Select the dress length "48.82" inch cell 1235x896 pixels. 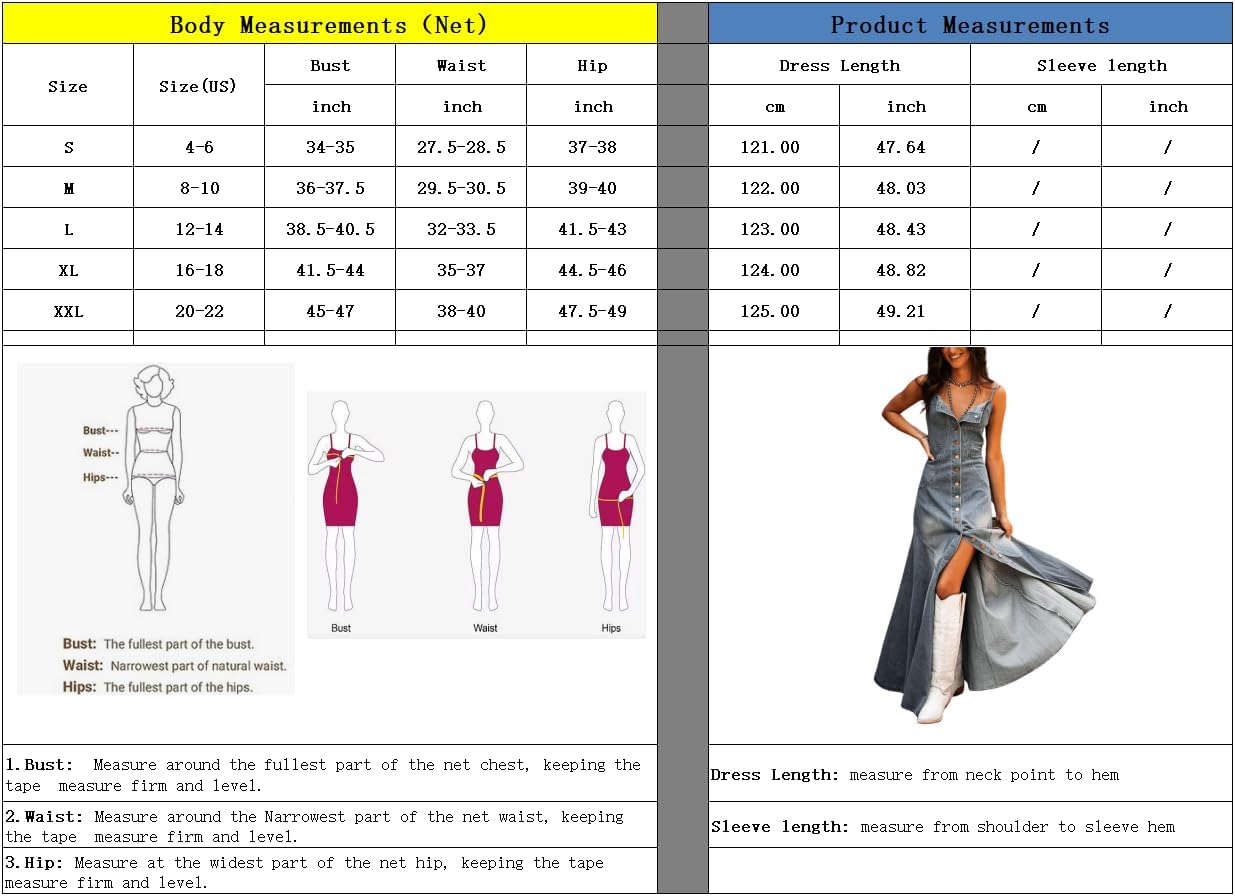click(x=905, y=270)
